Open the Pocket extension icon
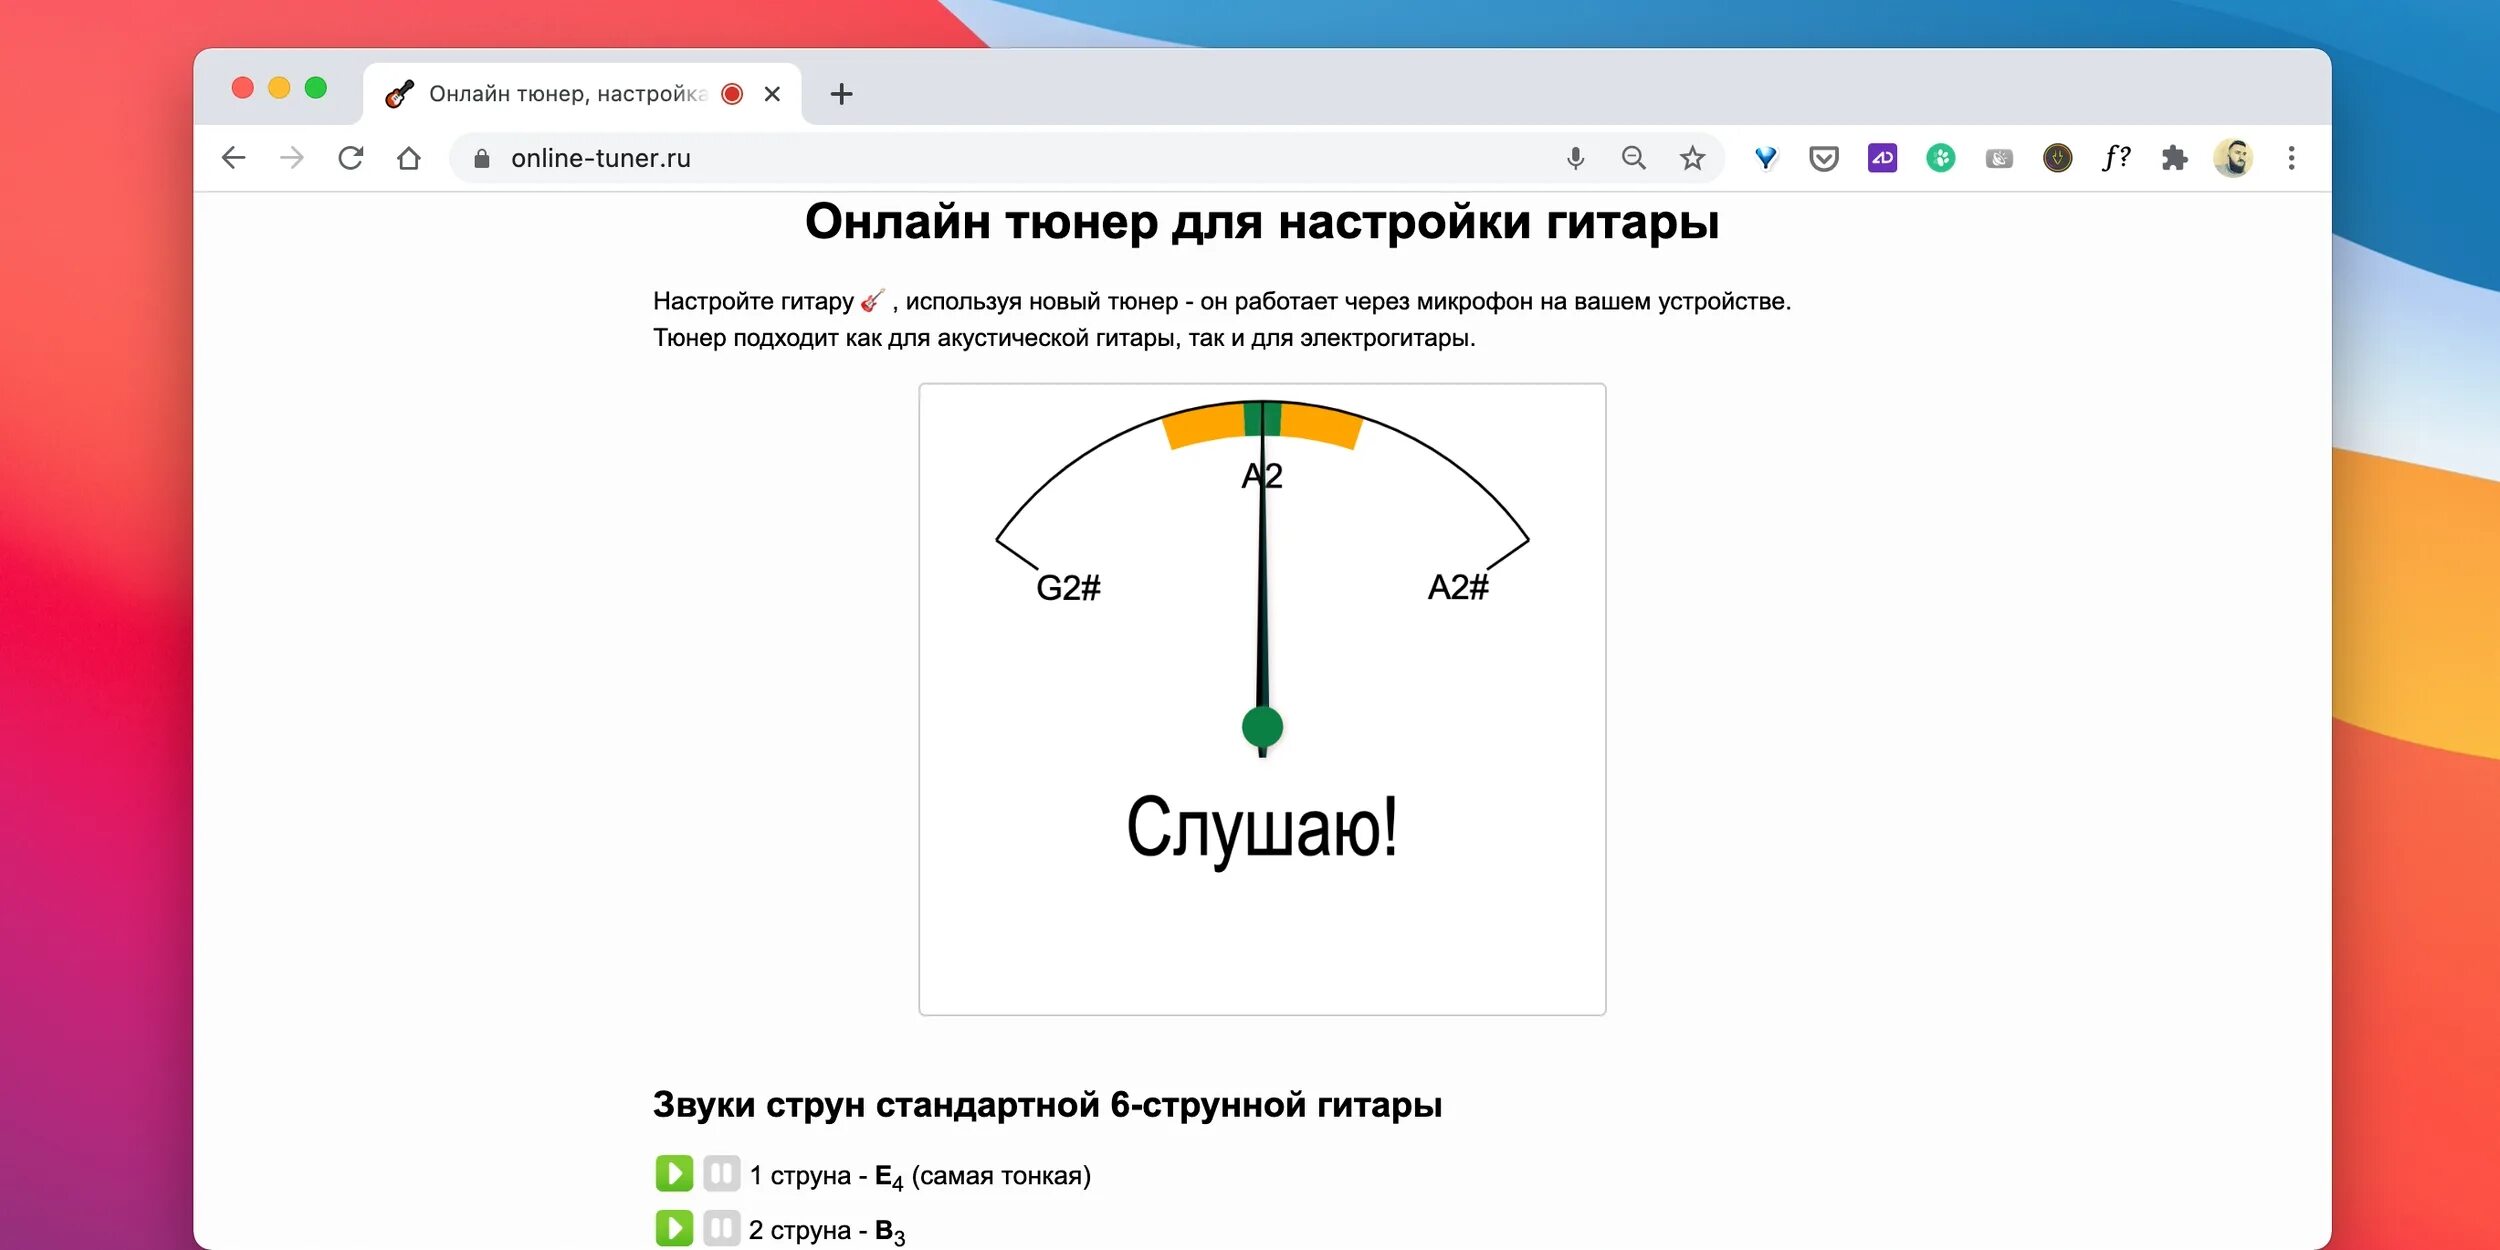2500x1250 pixels. [x=1823, y=158]
